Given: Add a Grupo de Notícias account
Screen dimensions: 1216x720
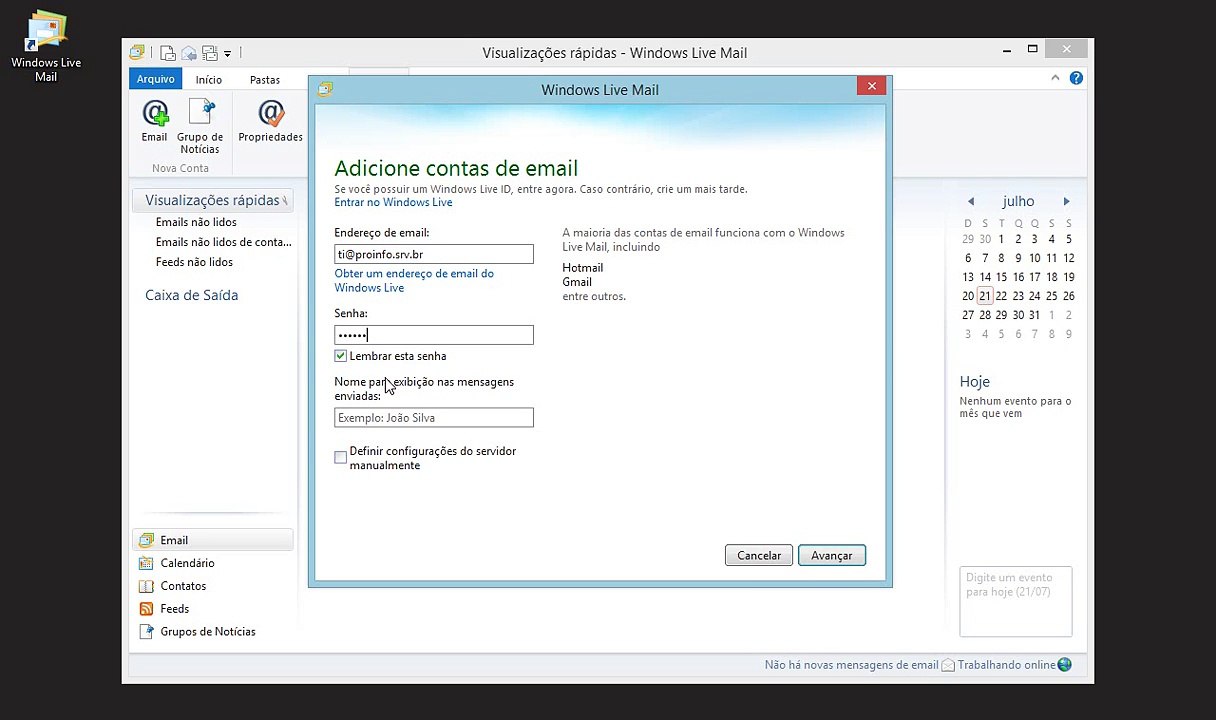Looking at the screenshot, I should [200, 126].
